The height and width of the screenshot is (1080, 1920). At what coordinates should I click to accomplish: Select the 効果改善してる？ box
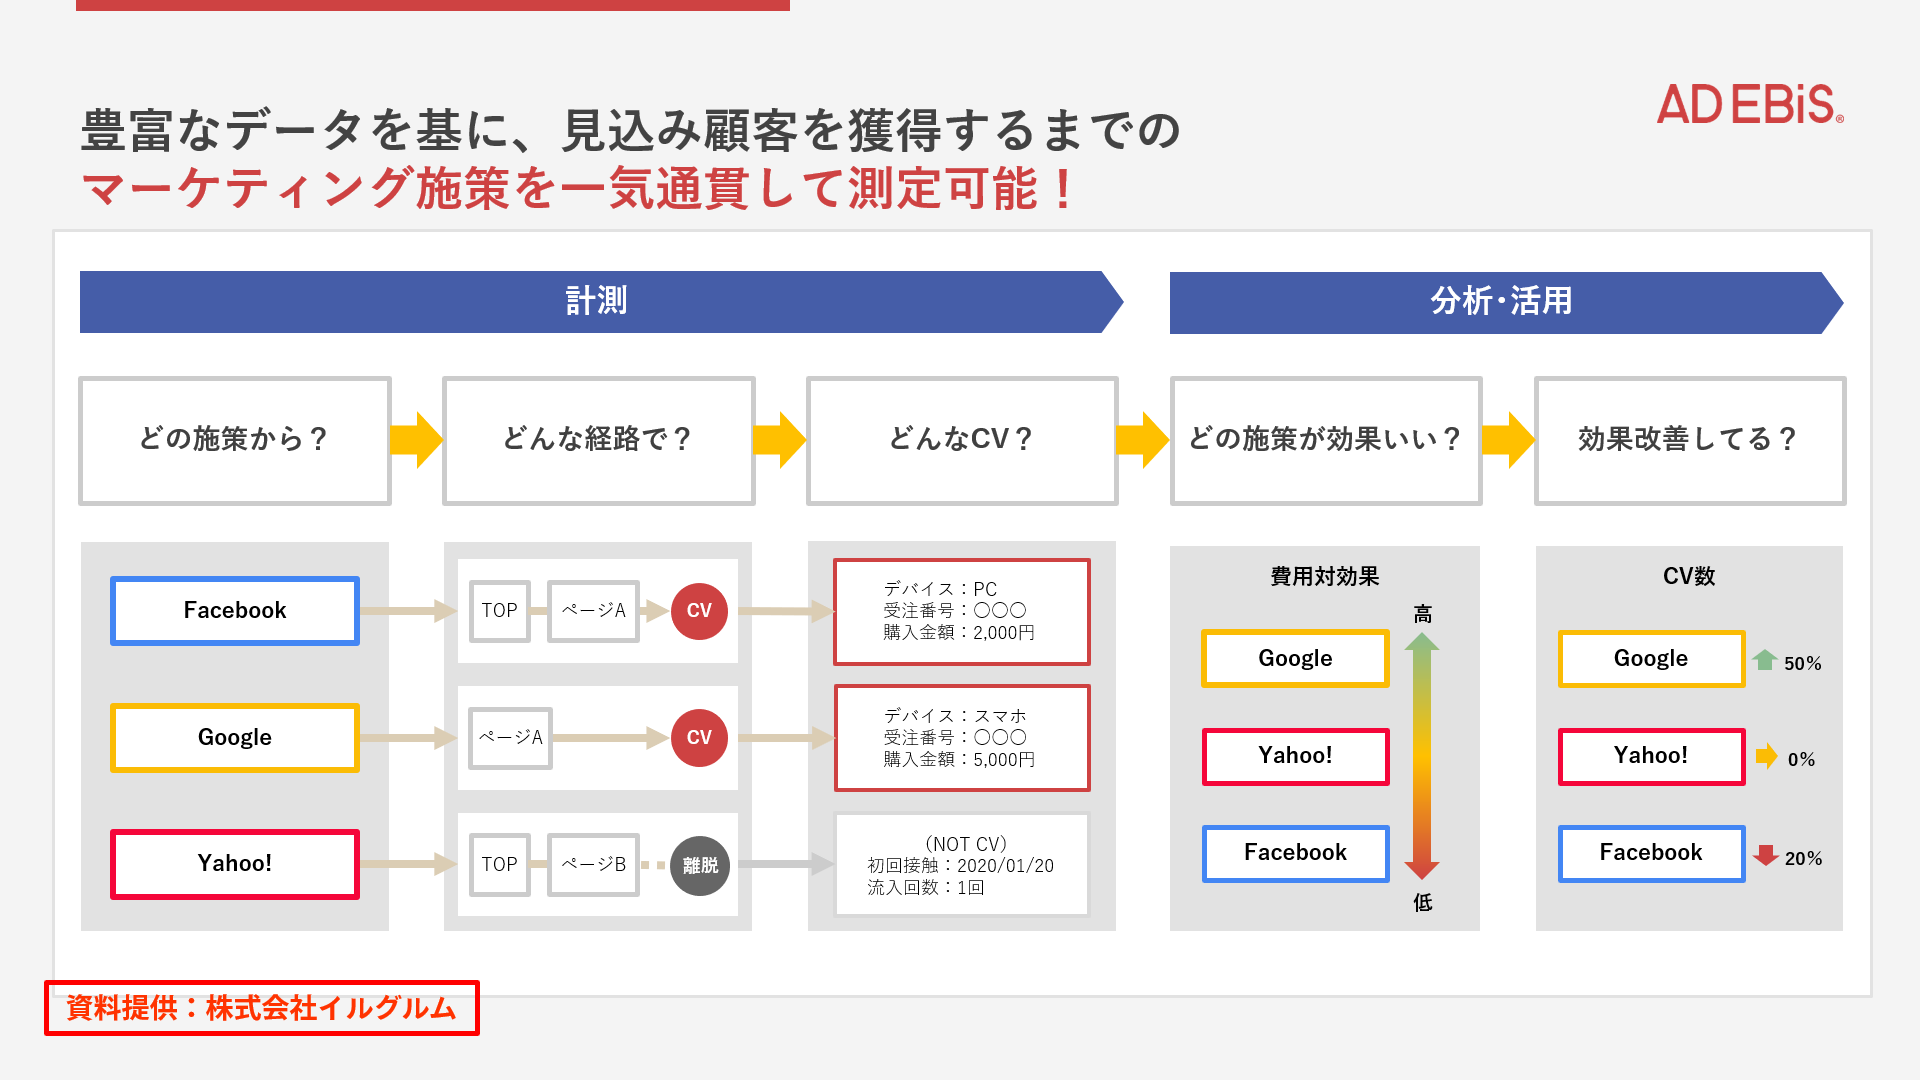(x=1690, y=441)
